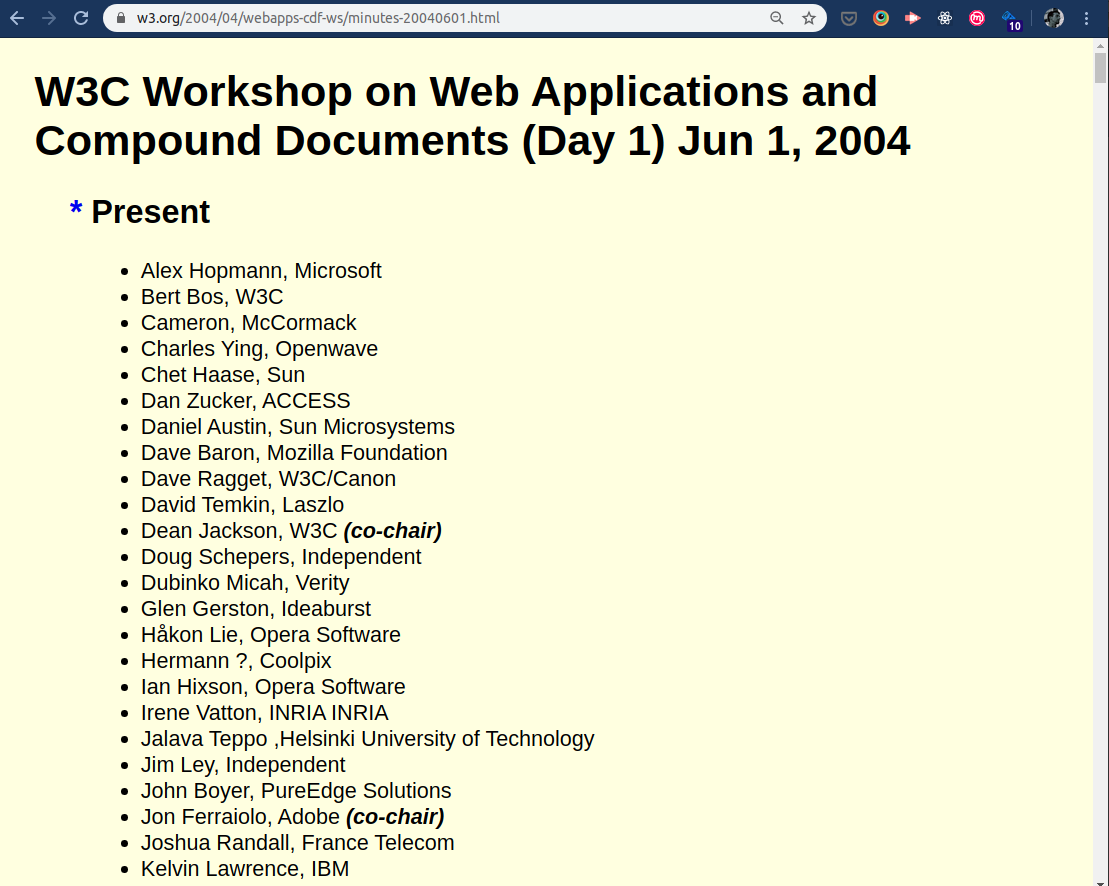
Task: Select 'Glen Gerston, Ideaburst' entry
Action: click(x=256, y=609)
